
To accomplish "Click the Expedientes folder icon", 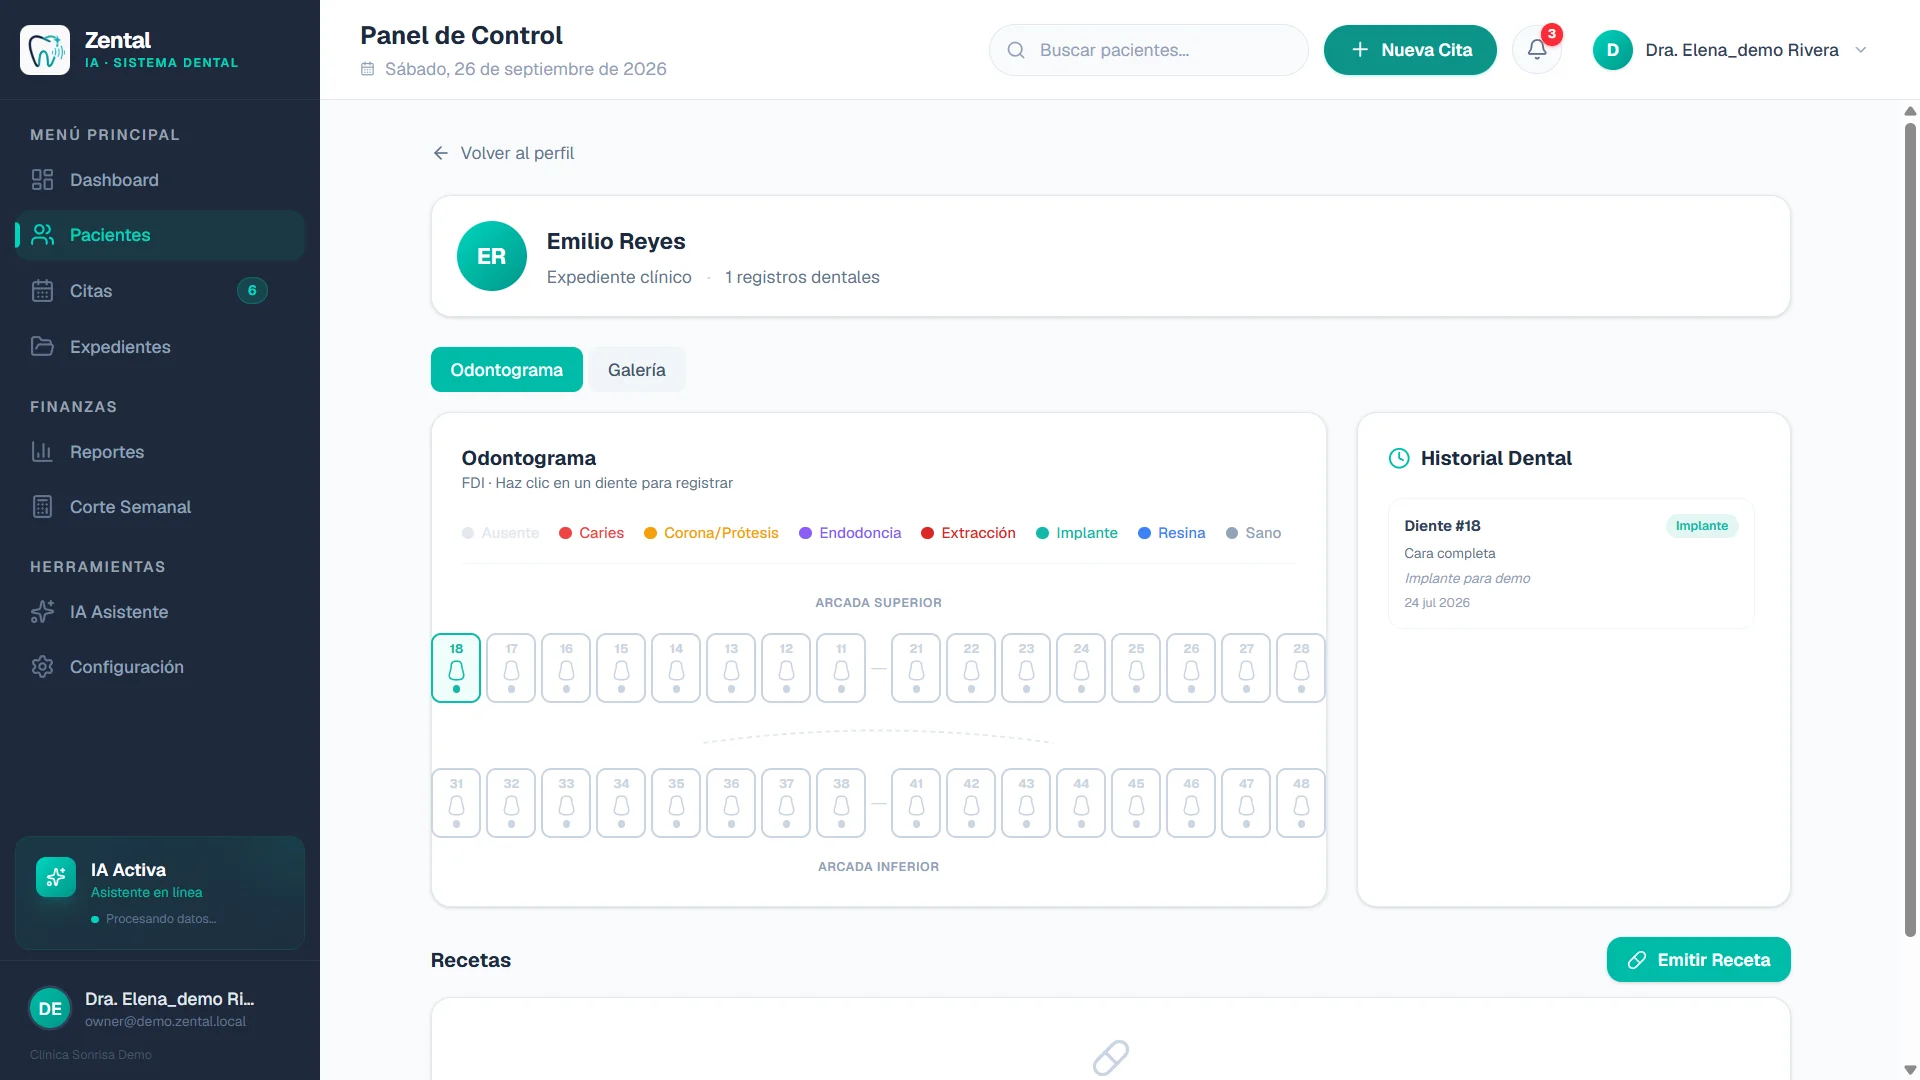I will 42,347.
